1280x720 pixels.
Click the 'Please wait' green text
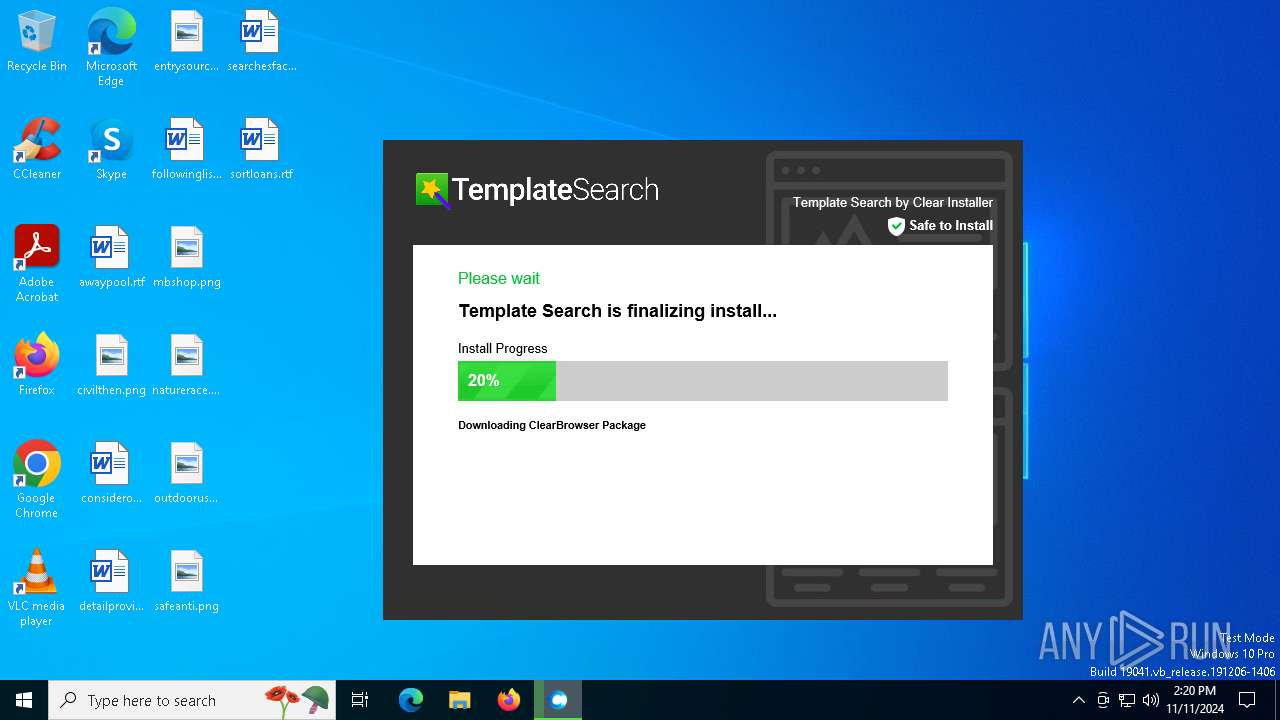click(499, 278)
